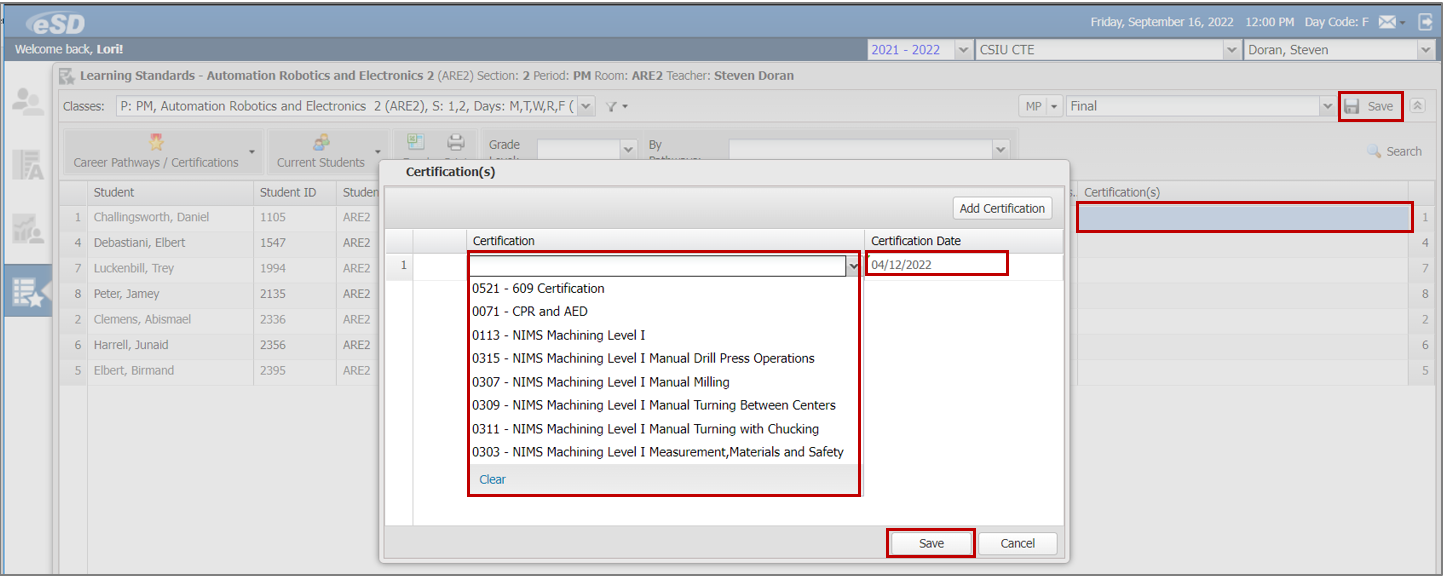
Task: Select student Challingsworth, Daniel
Action: click(152, 217)
